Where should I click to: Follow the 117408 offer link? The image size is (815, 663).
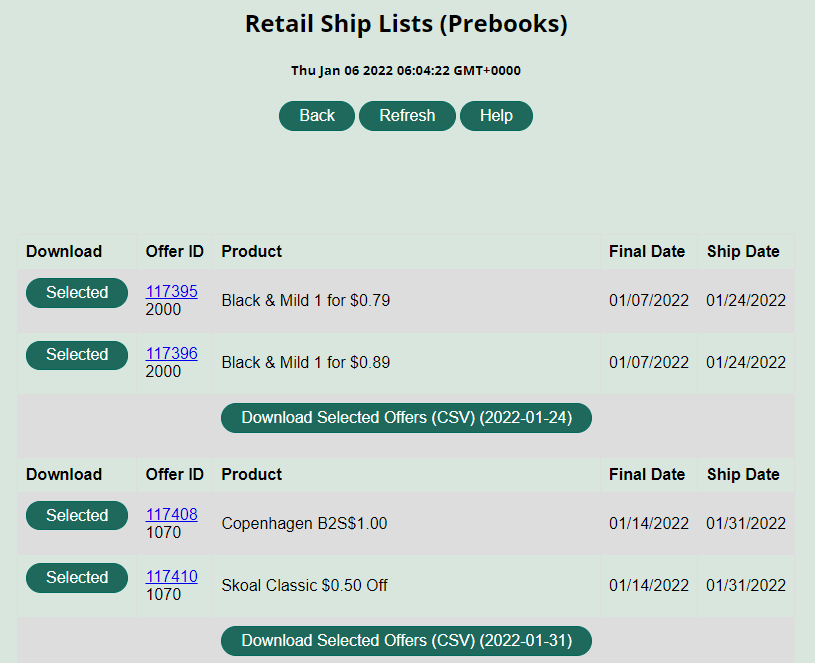coord(172,514)
